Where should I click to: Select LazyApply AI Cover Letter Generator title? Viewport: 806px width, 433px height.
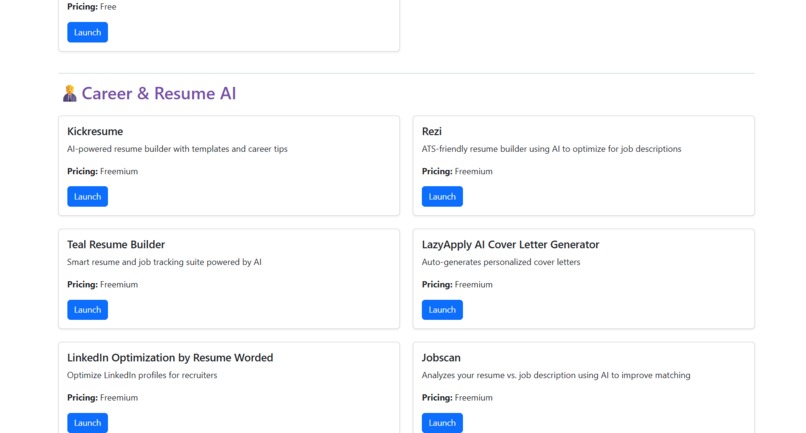(x=510, y=244)
